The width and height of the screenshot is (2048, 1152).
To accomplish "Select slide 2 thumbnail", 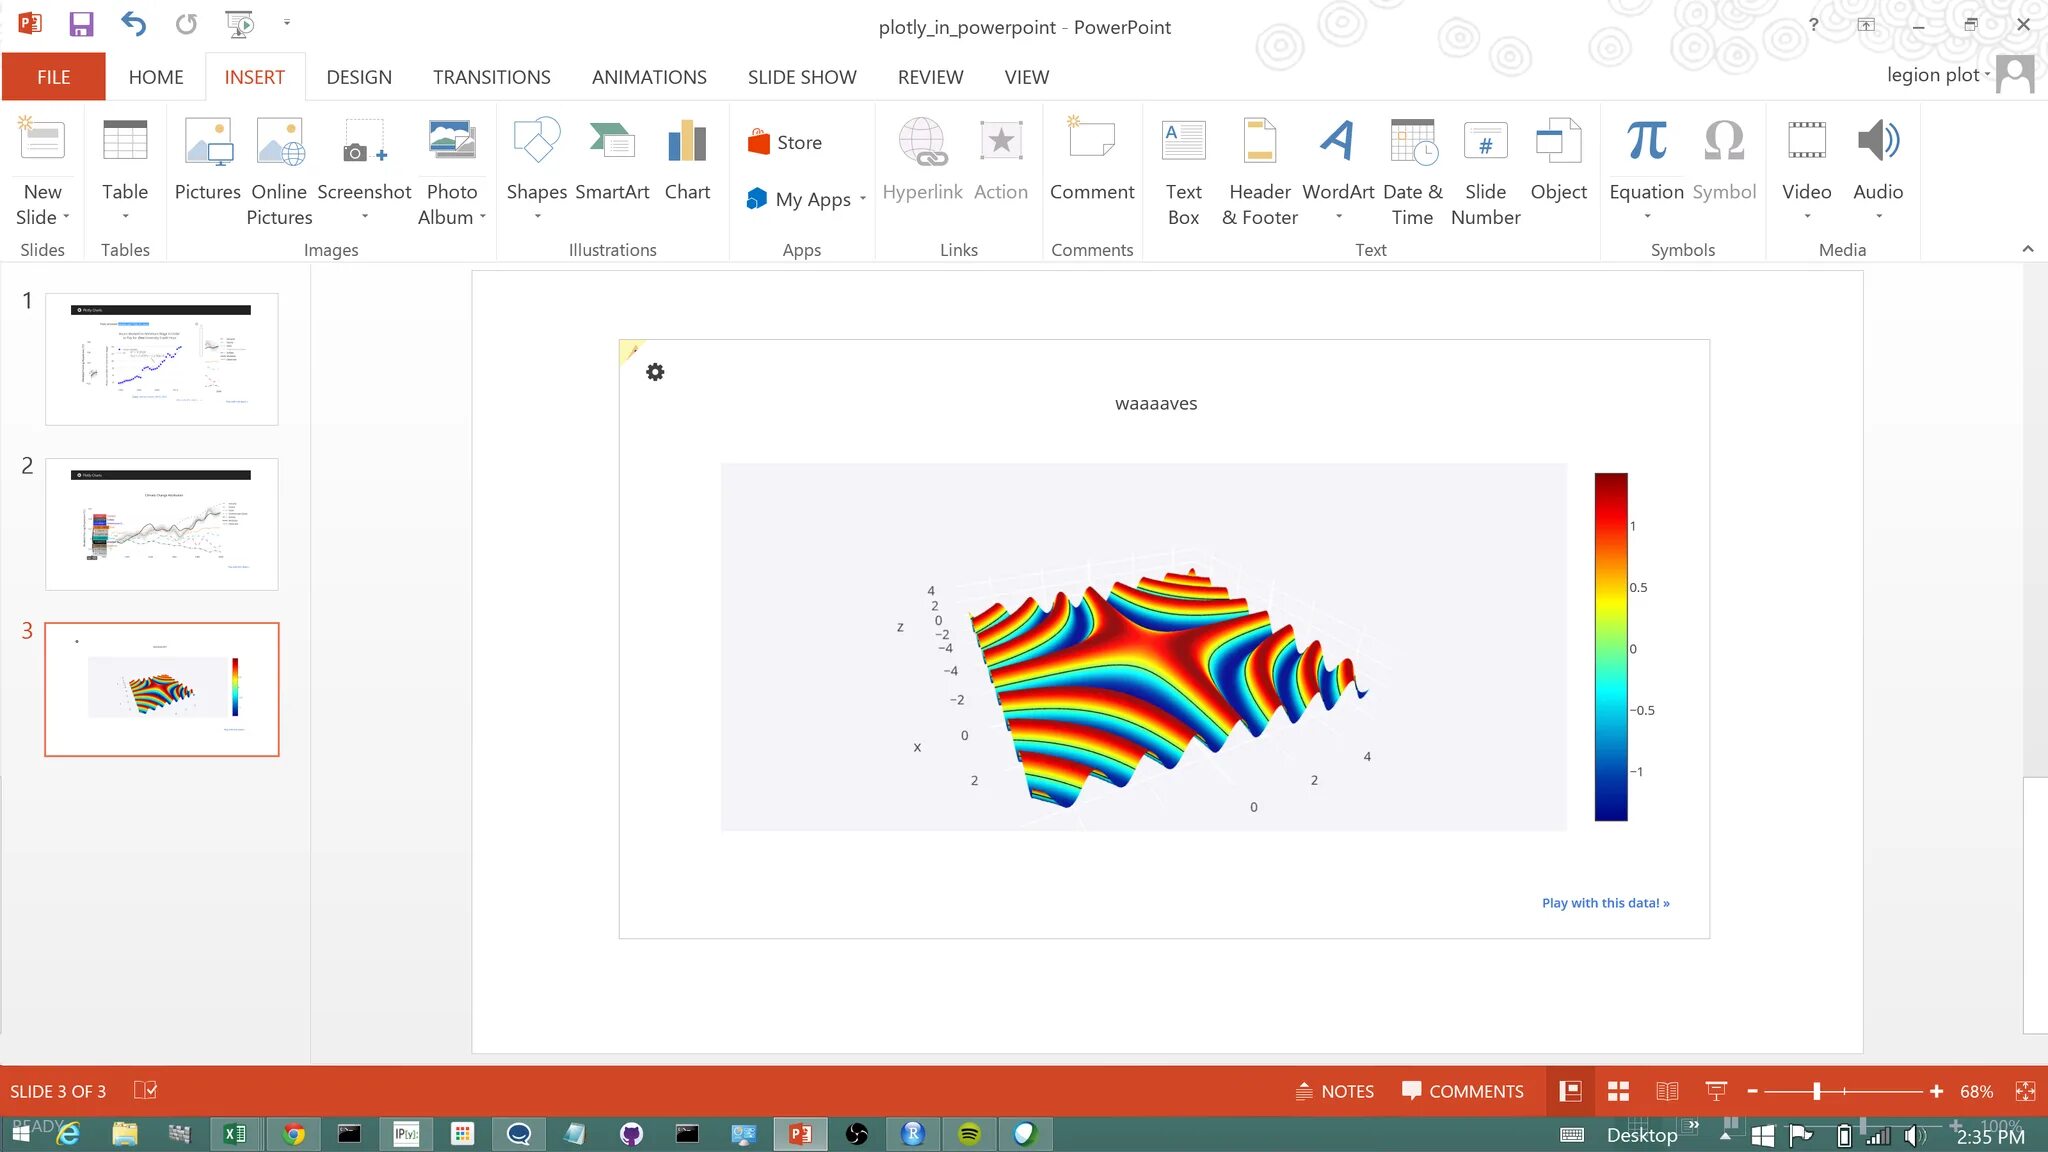I will click(162, 524).
